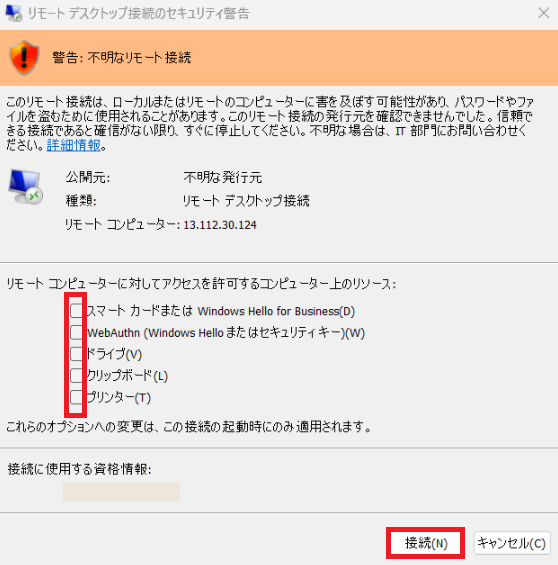Screen dimensions: 558x565
Task: Click the 接続に使用する資格情報 label
Action: [x=79, y=469]
